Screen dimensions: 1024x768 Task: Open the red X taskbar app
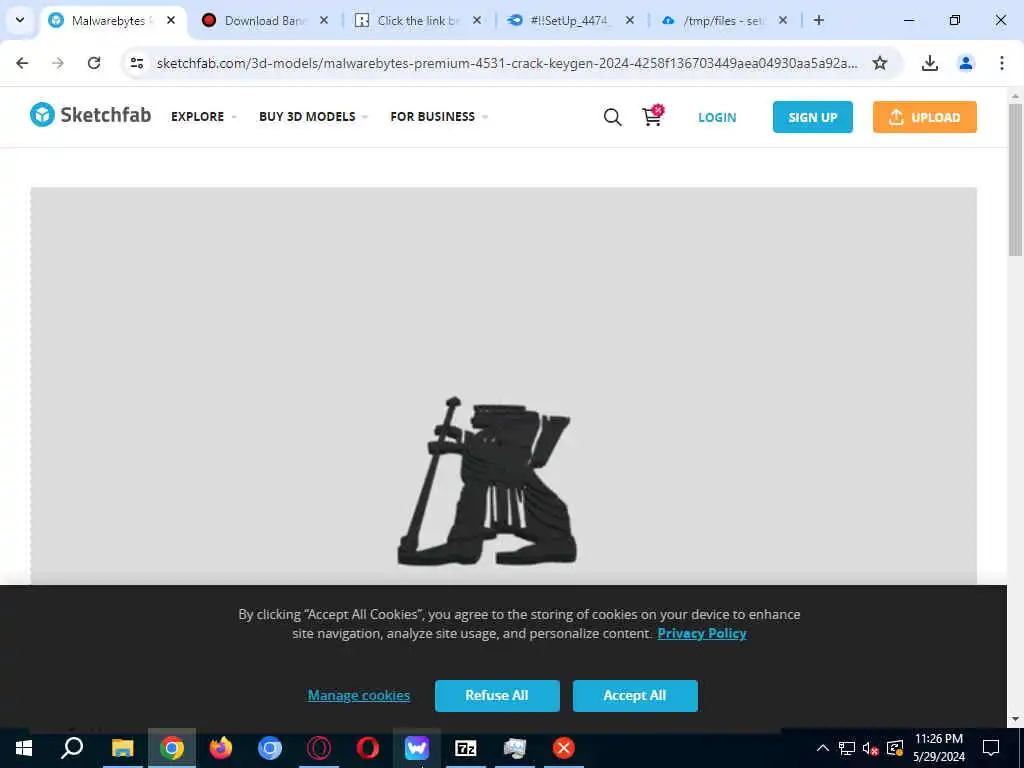pos(564,748)
